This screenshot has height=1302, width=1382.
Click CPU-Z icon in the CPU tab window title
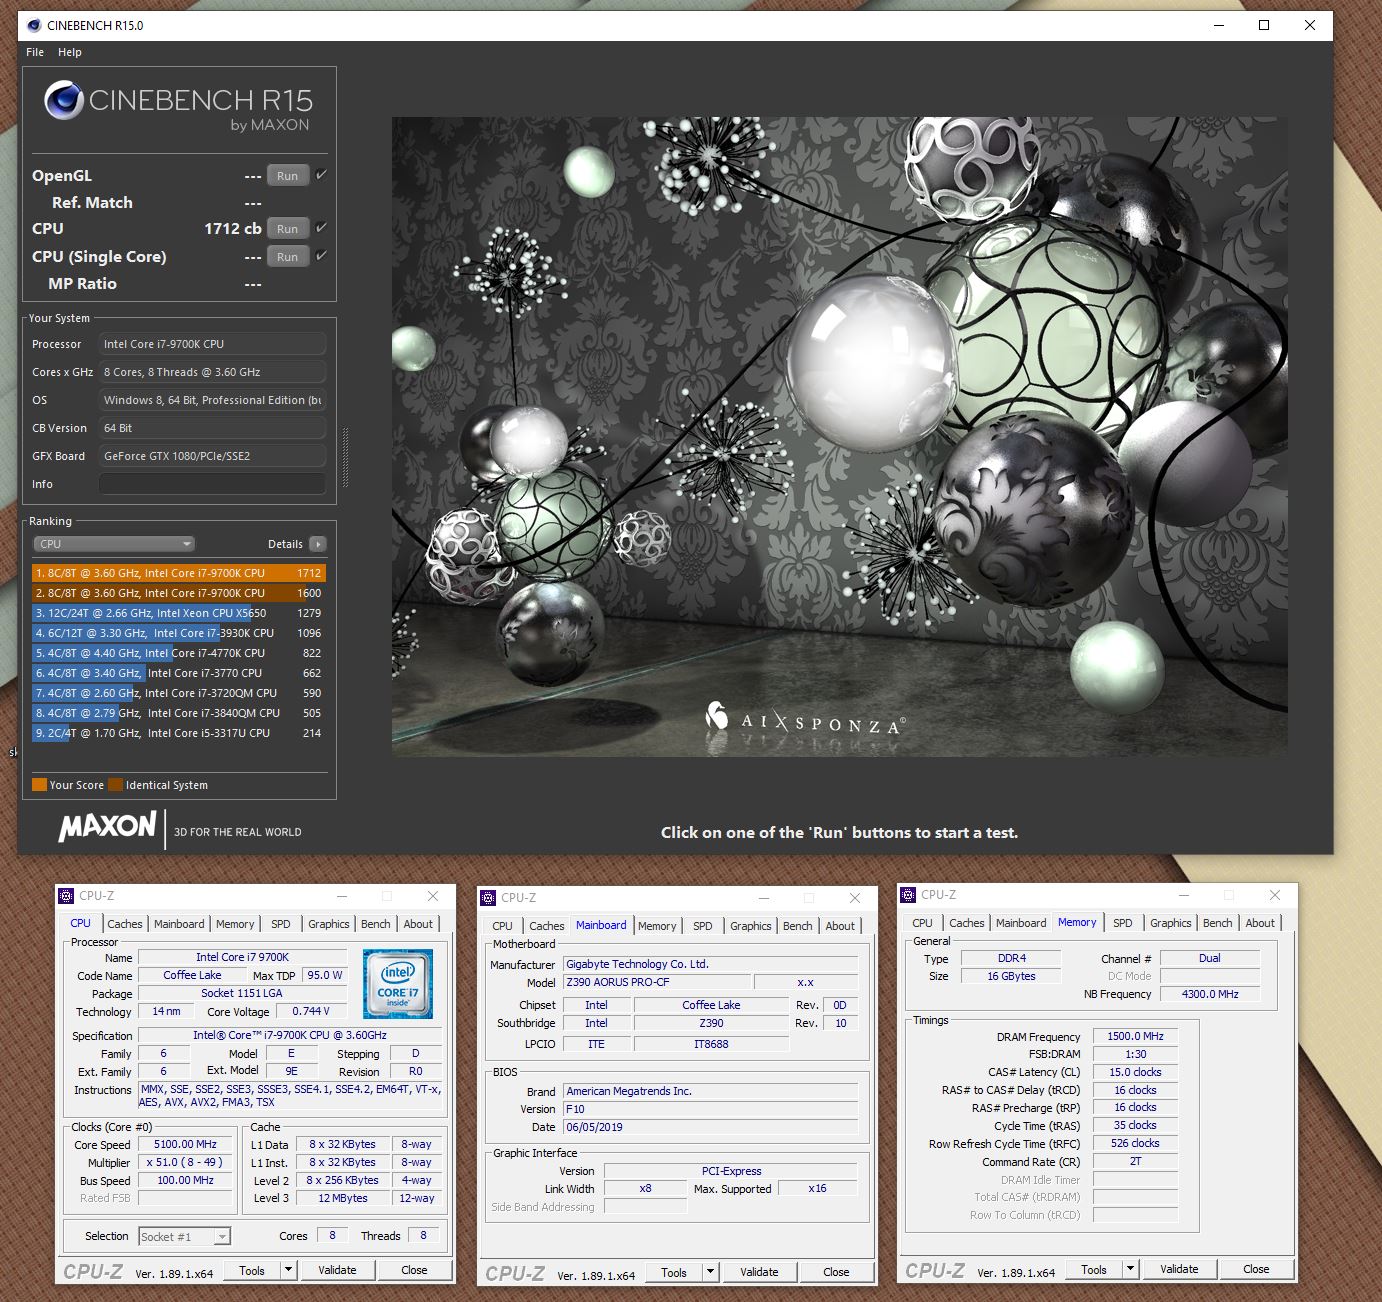pos(67,896)
